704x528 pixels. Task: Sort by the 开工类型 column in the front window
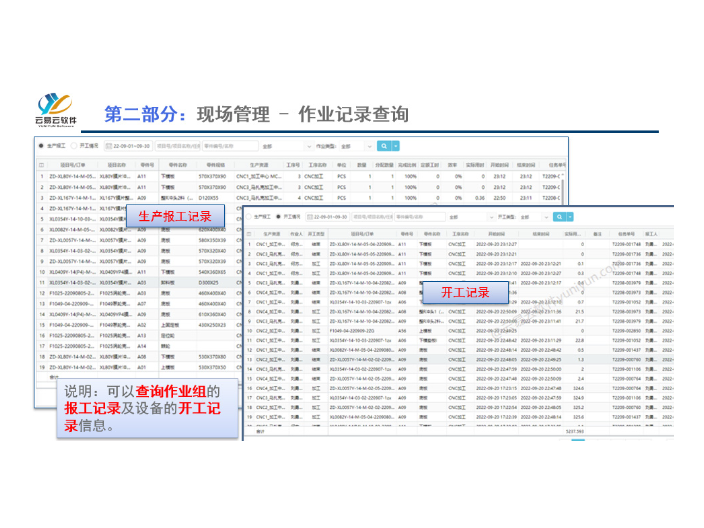(316, 234)
